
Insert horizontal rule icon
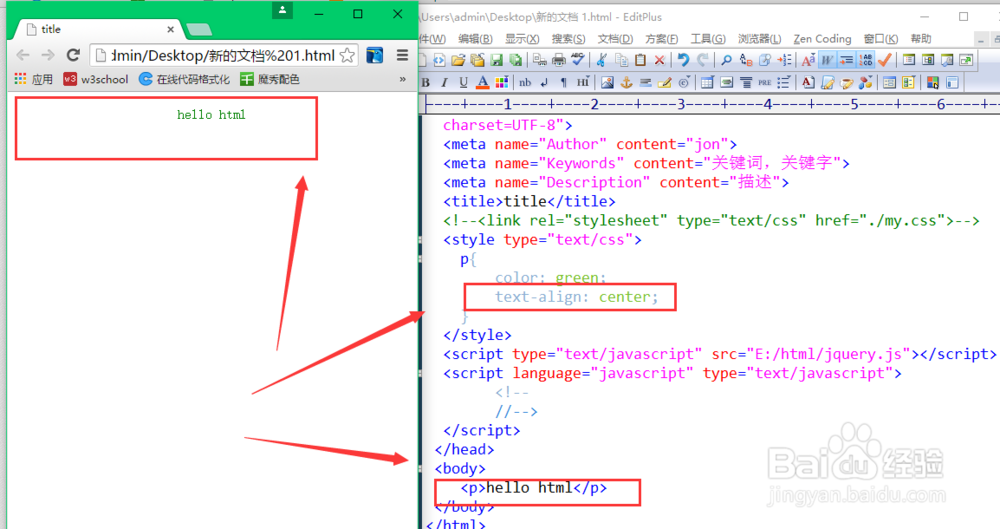click(645, 82)
